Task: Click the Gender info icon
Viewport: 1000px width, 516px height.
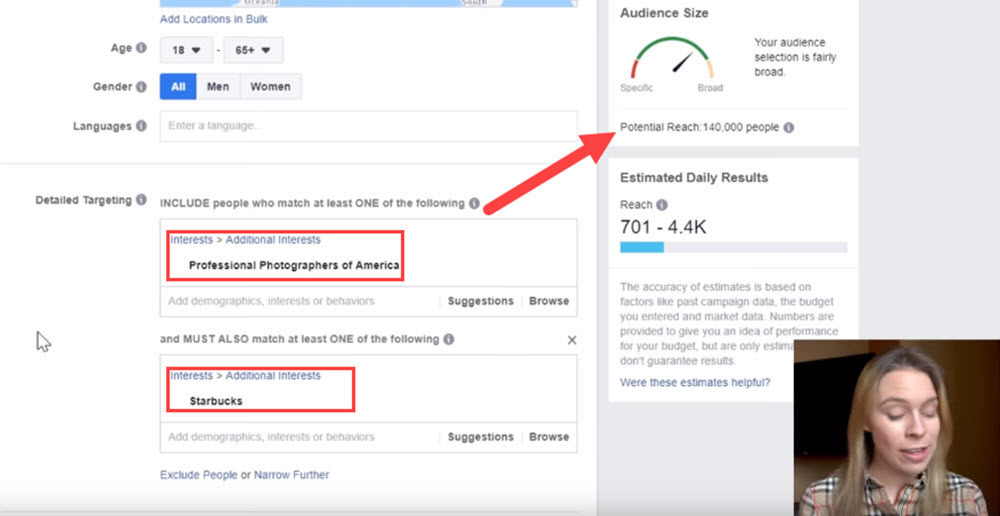Action: click(142, 87)
